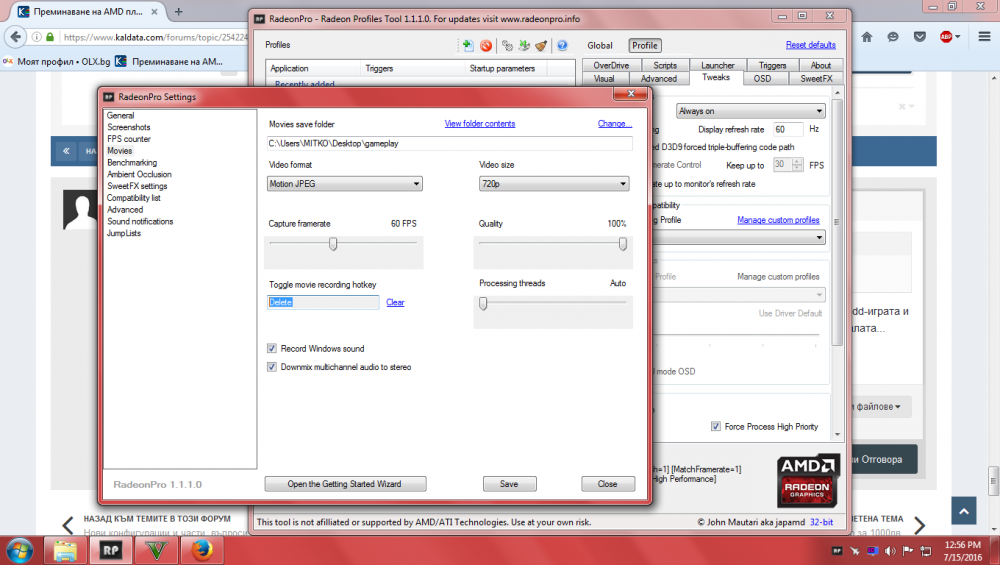Click the Firefox back arrow button
This screenshot has width=1000, height=565.
tap(15, 37)
